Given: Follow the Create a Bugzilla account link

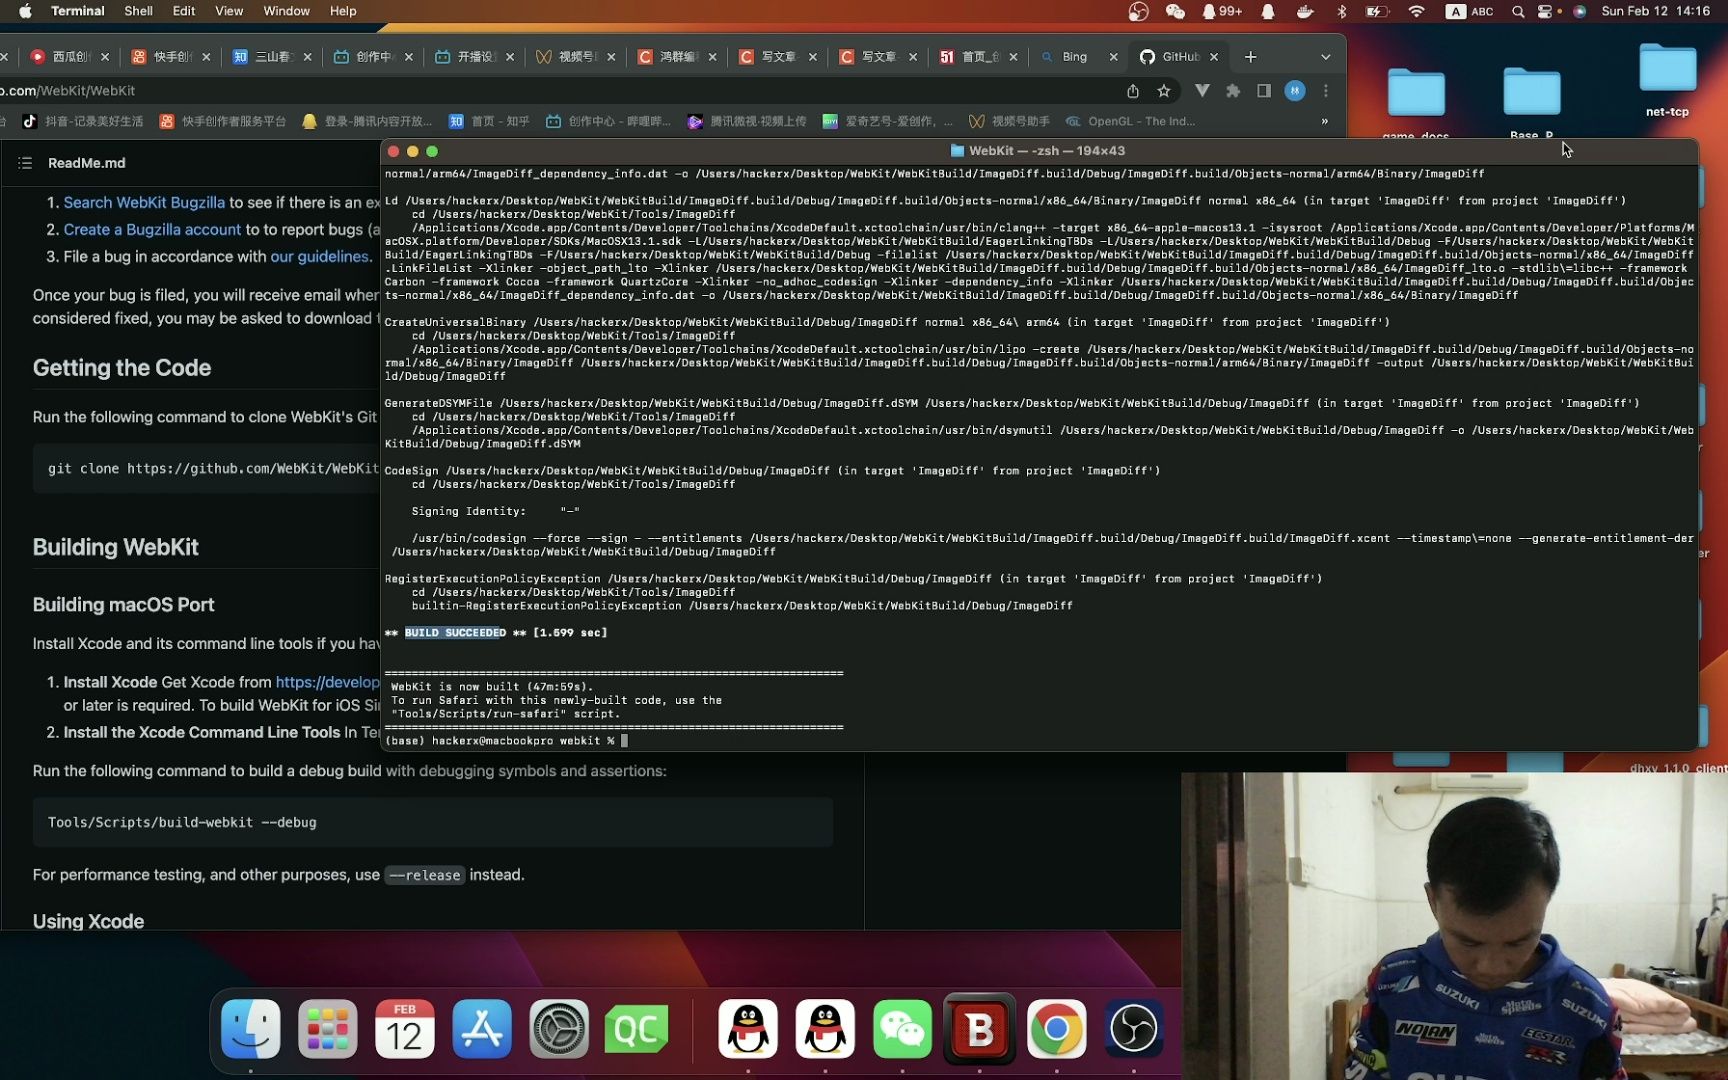Looking at the screenshot, I should [x=152, y=229].
